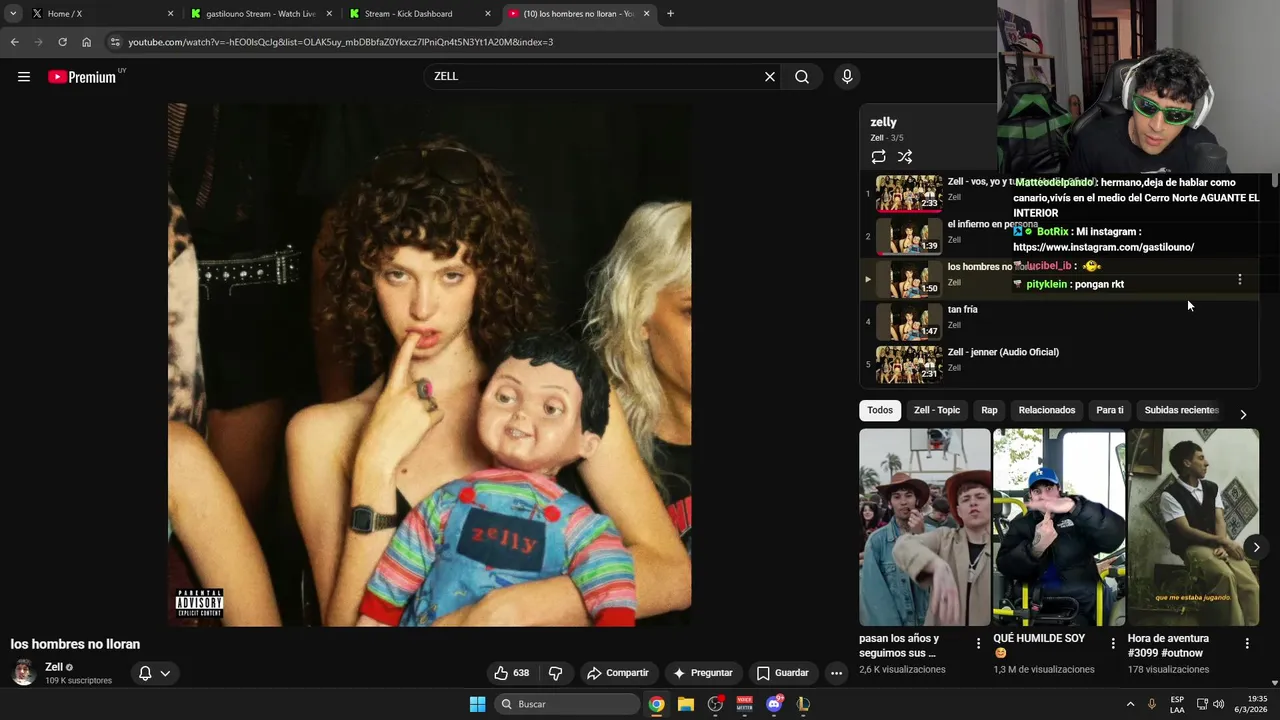The height and width of the screenshot is (720, 1280).
Task: Select the 'Relacionados' chip
Action: (1047, 410)
